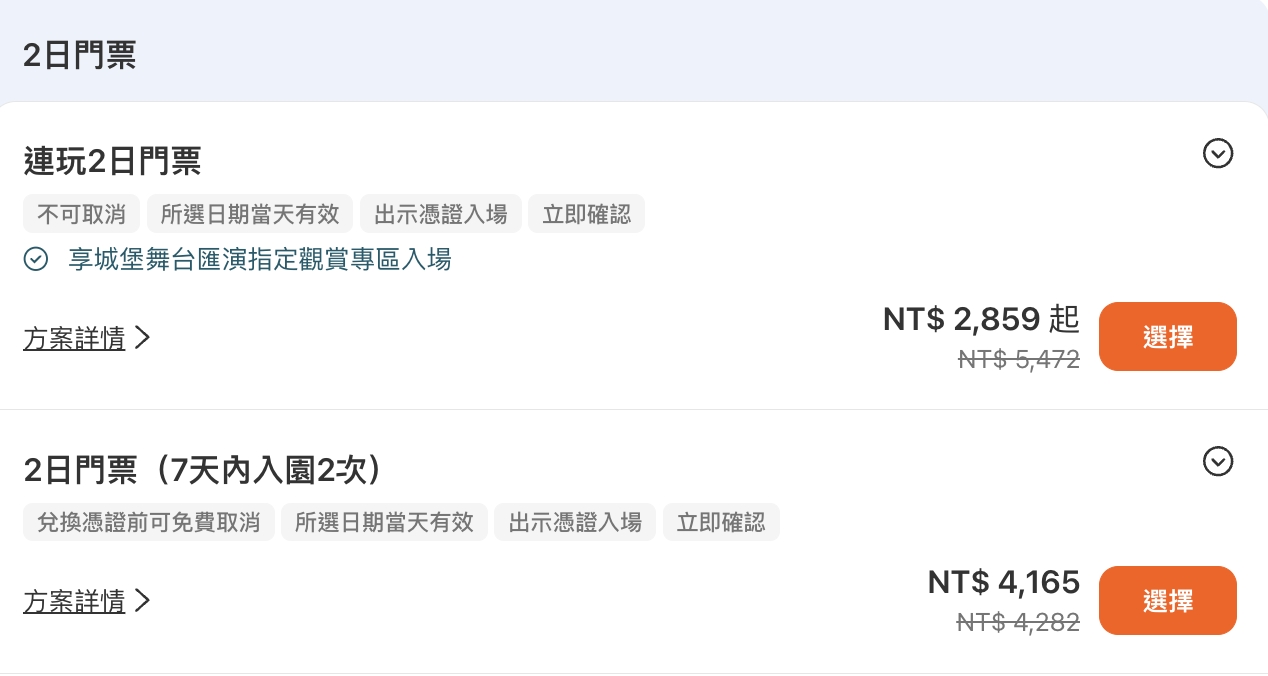Image resolution: width=1268 pixels, height=676 pixels.
Task: Click the downward chevron icon on first ticket row
Action: point(1218,154)
